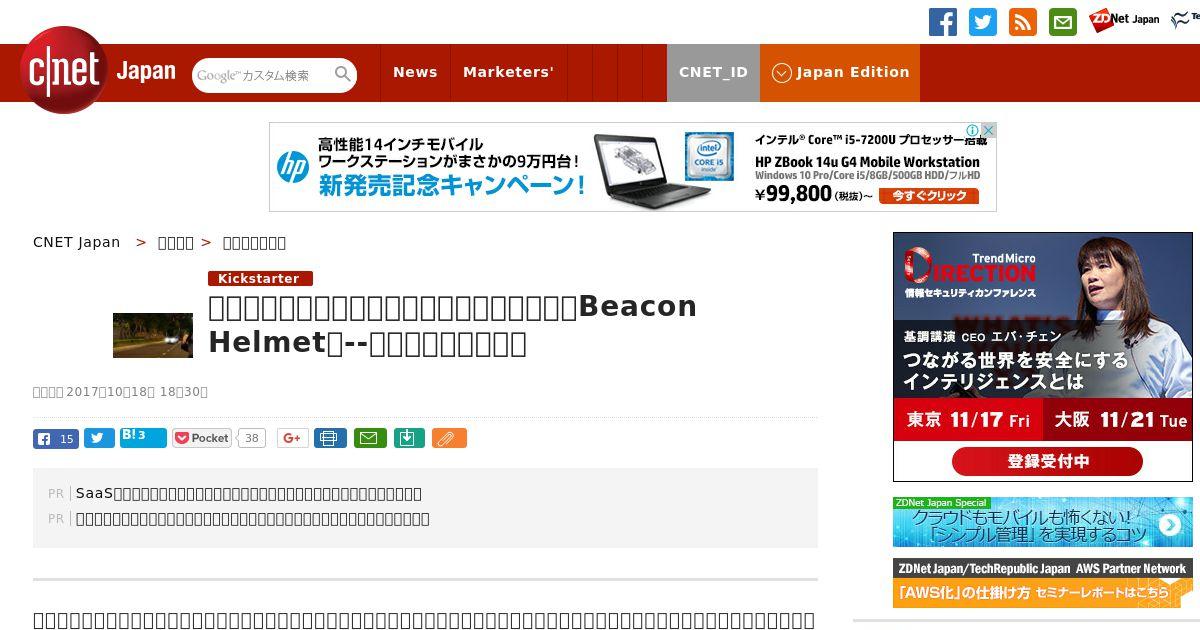Click the blue print article icon

click(x=330, y=438)
